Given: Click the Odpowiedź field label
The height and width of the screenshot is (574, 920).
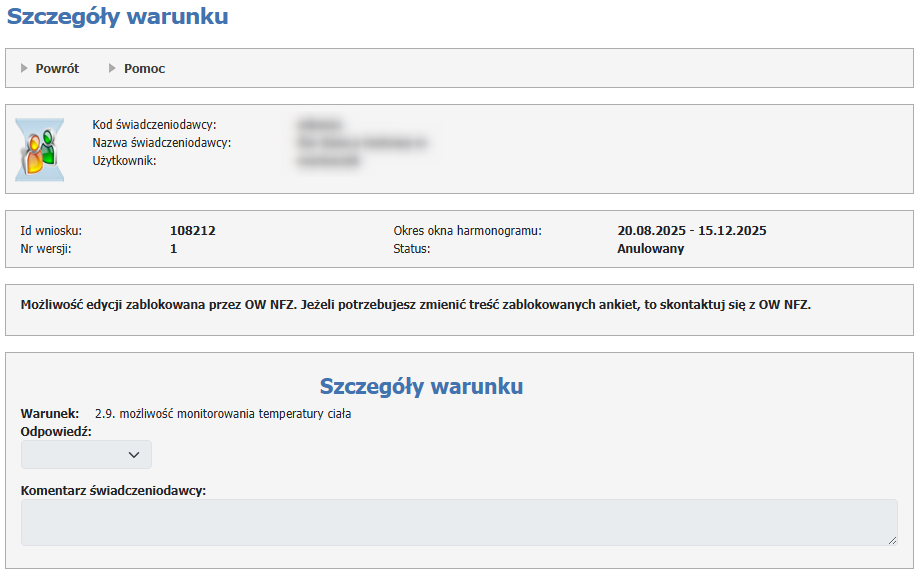Looking at the screenshot, I should (x=56, y=431).
